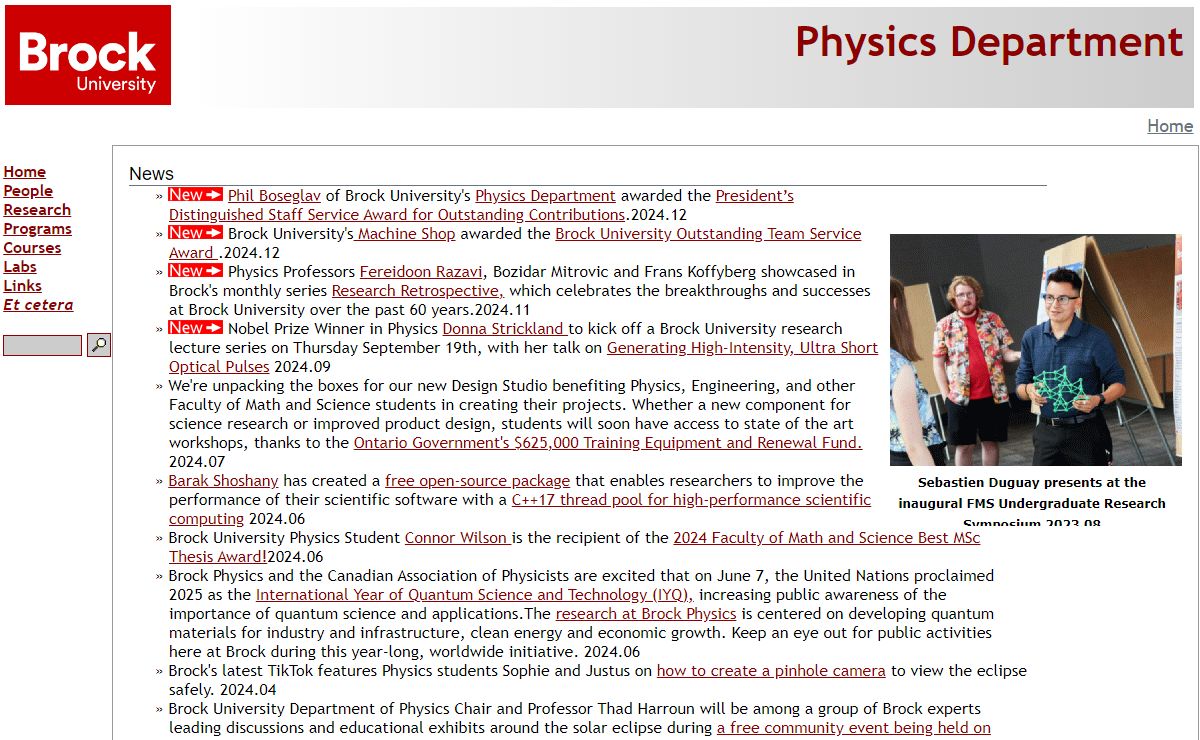Click the New badge beside Phil Boseglav
Viewport: 1200px width, 740px height.
(x=195, y=195)
